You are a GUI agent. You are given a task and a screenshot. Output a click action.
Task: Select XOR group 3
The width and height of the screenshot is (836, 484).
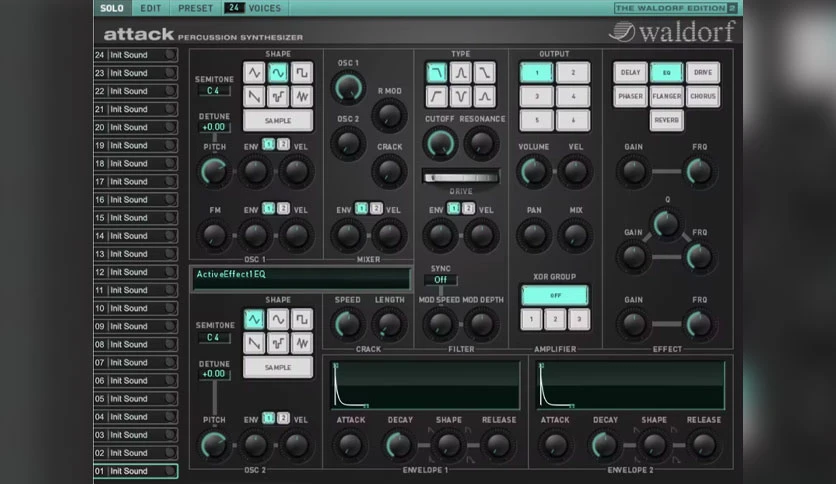coord(578,319)
